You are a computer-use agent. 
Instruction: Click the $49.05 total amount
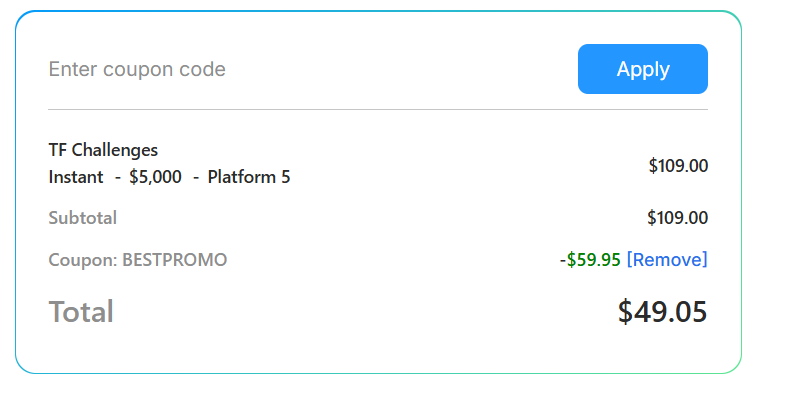click(663, 312)
